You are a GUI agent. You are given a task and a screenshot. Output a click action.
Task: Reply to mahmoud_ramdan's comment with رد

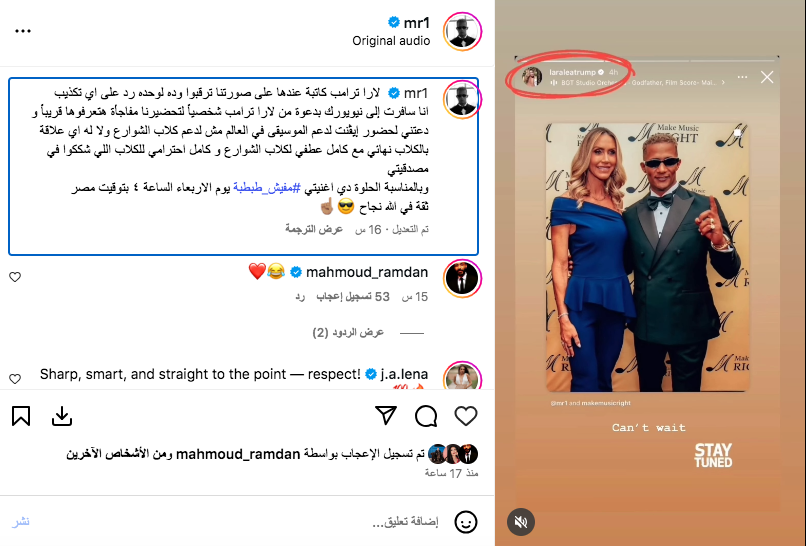(x=300, y=297)
